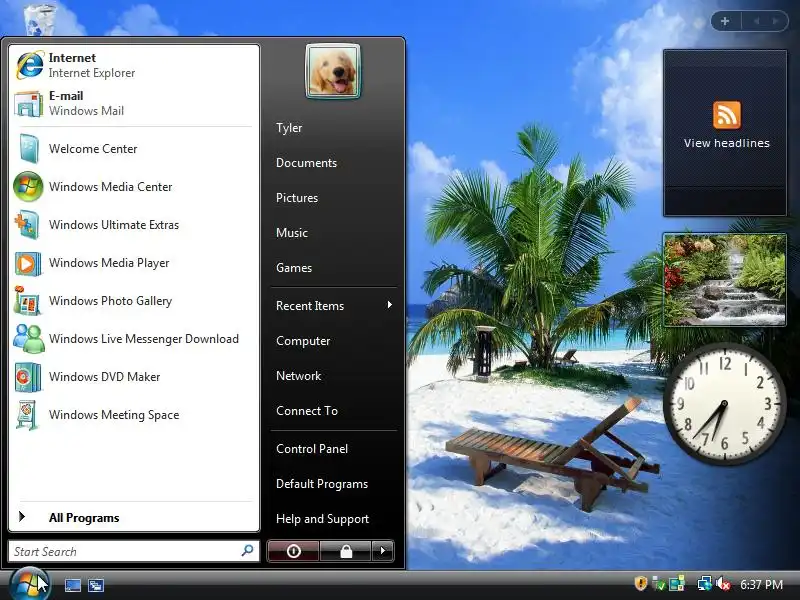800x600 pixels.
Task: Click the analog clock gadget
Action: [x=725, y=403]
